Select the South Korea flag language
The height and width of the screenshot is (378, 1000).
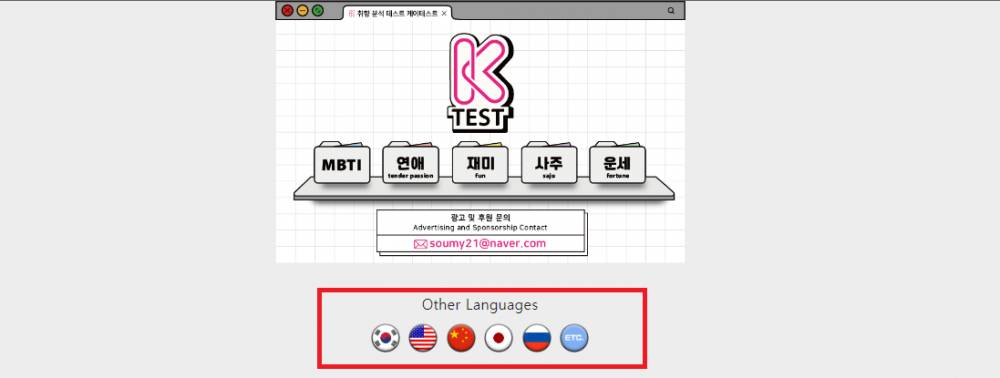pyautogui.click(x=385, y=338)
